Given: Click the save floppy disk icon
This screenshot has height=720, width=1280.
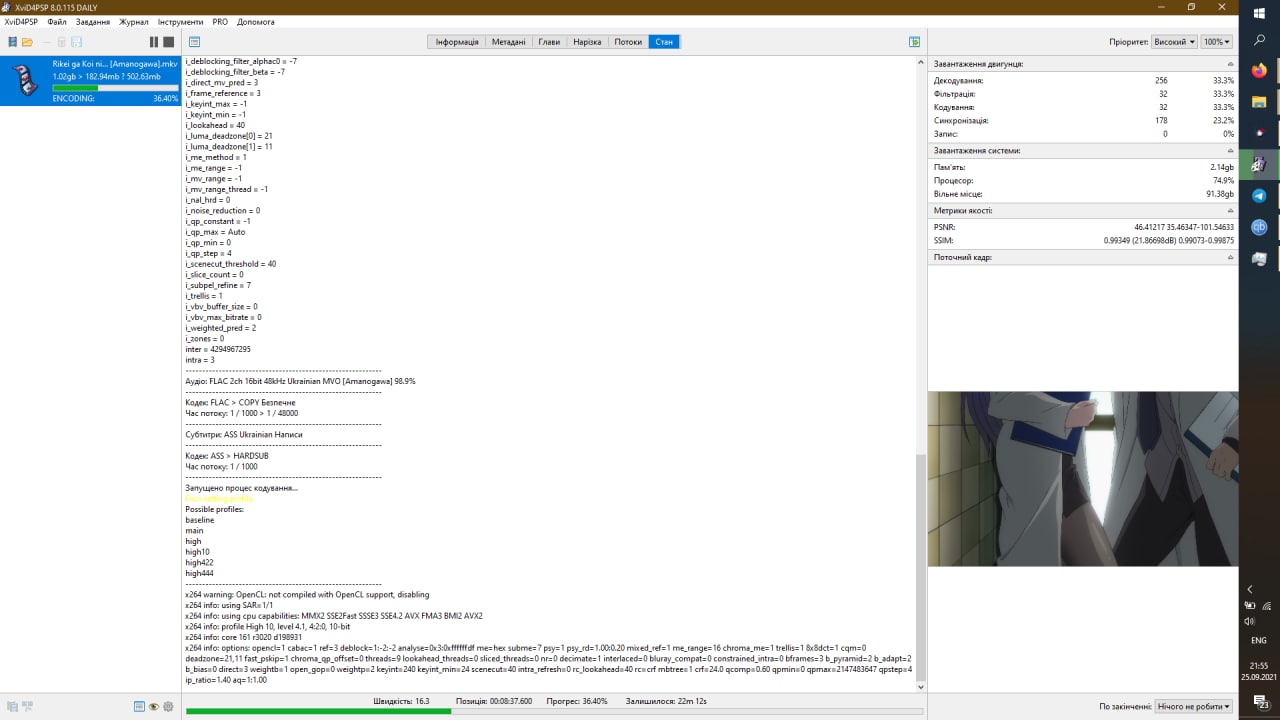Looking at the screenshot, I should tap(77, 42).
